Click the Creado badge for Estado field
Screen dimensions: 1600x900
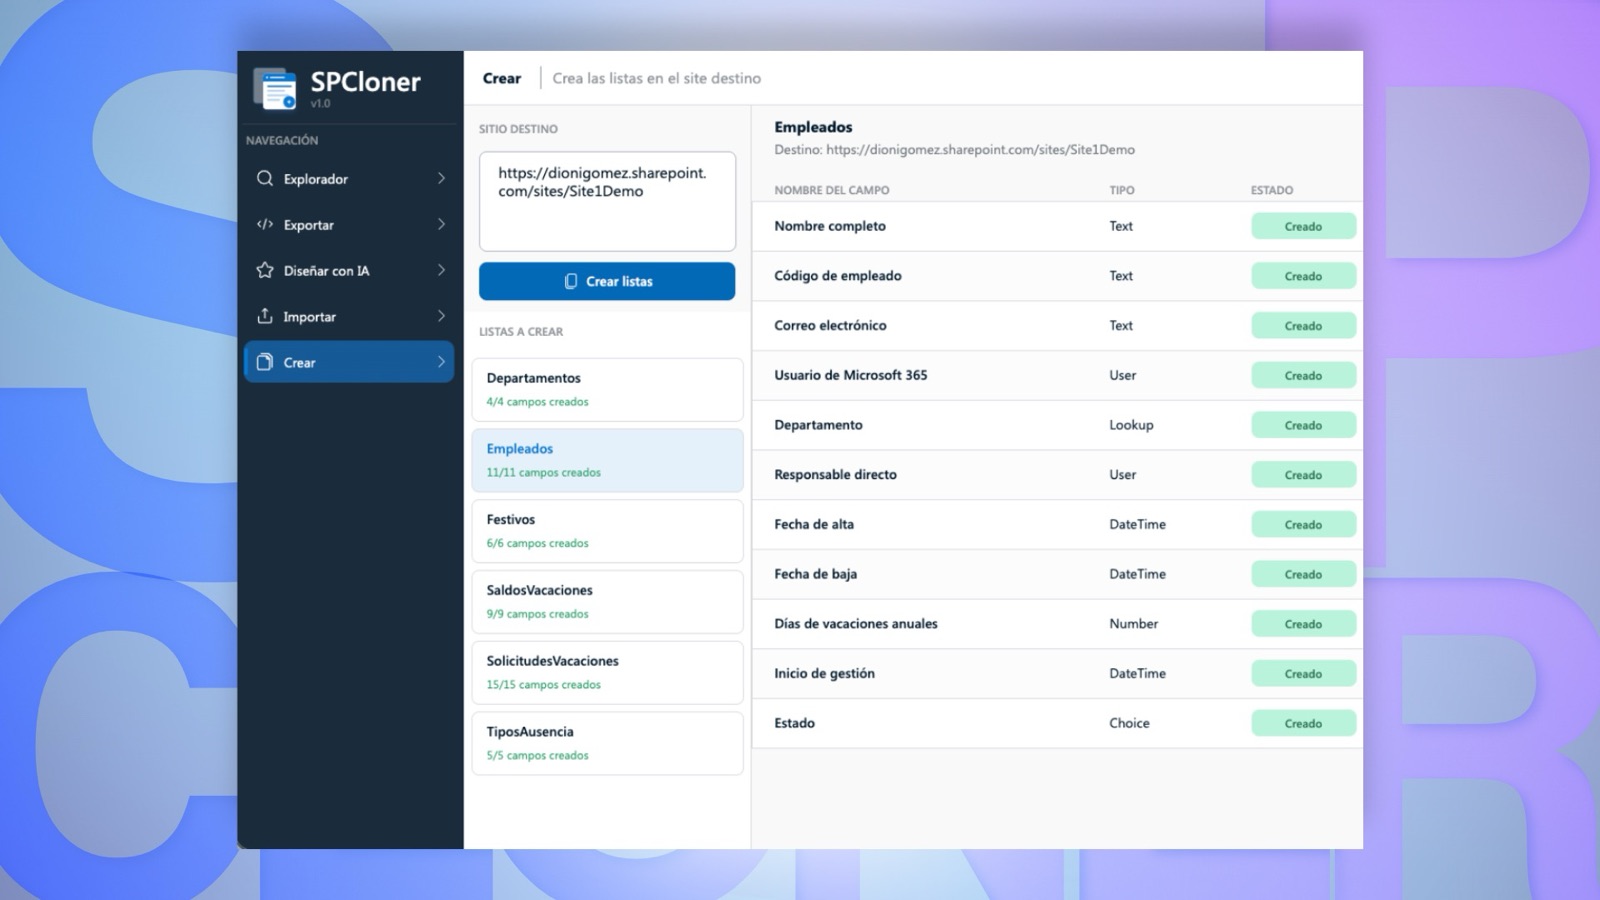(x=1303, y=723)
